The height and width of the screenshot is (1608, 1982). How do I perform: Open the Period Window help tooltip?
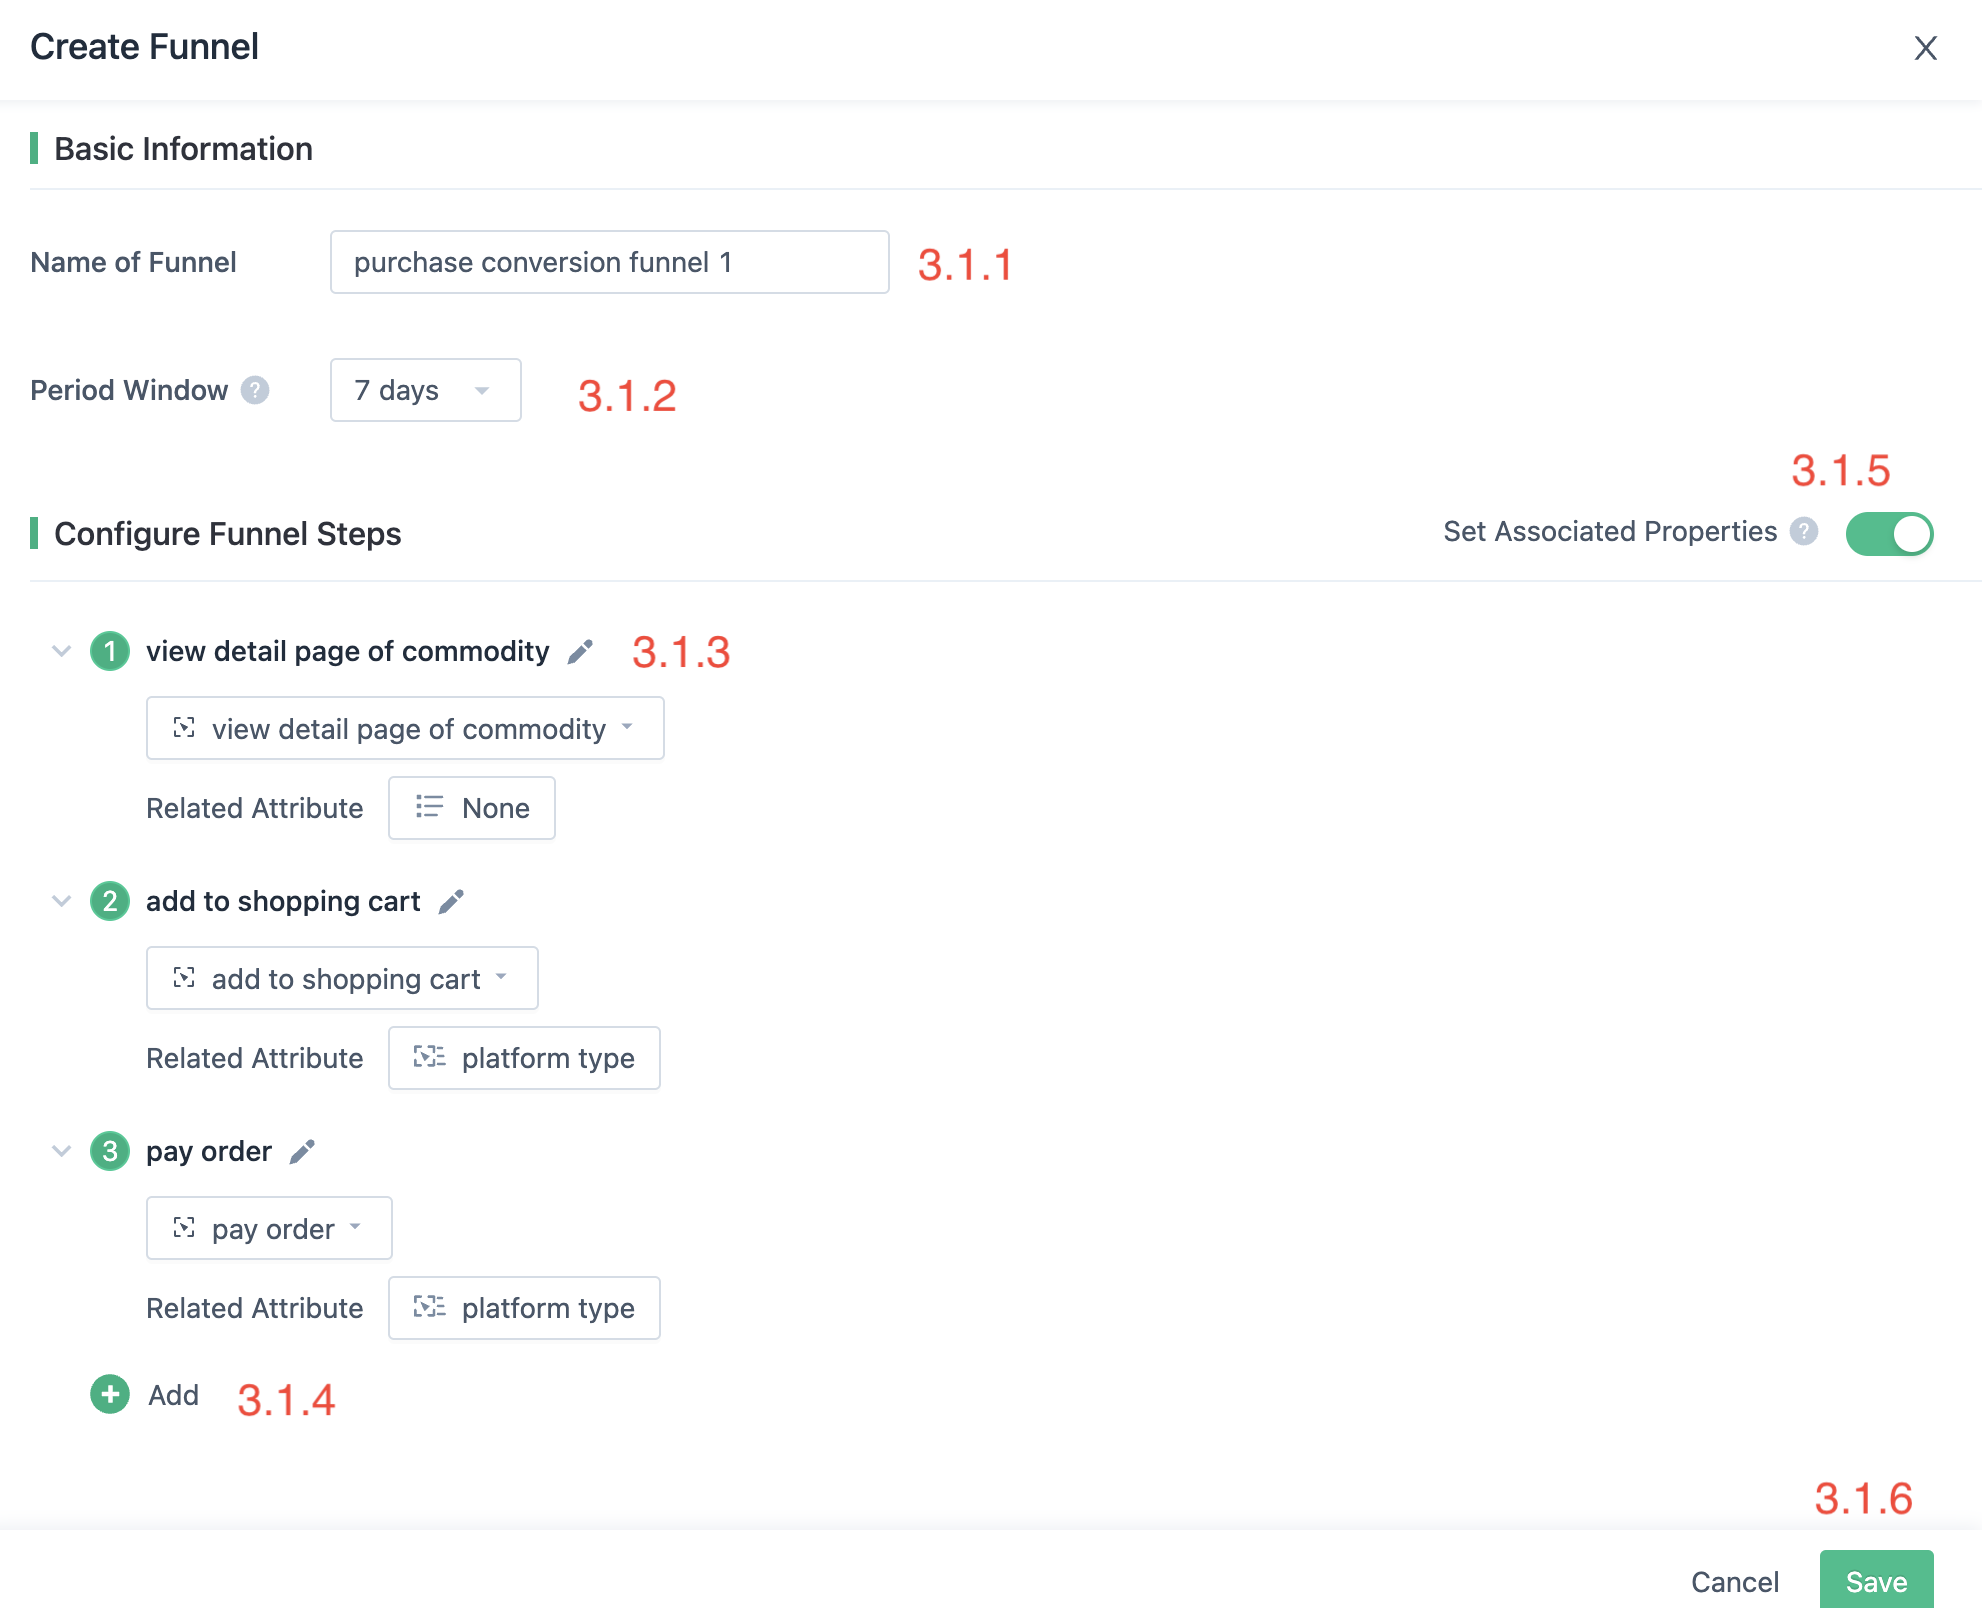tap(256, 390)
